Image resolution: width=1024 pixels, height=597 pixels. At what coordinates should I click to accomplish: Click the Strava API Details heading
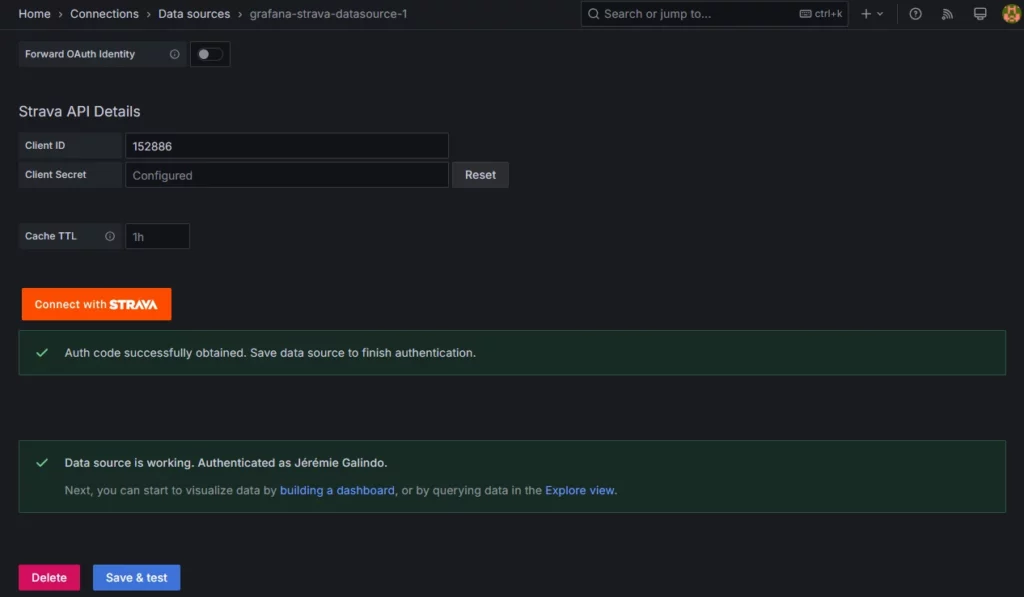tap(79, 111)
